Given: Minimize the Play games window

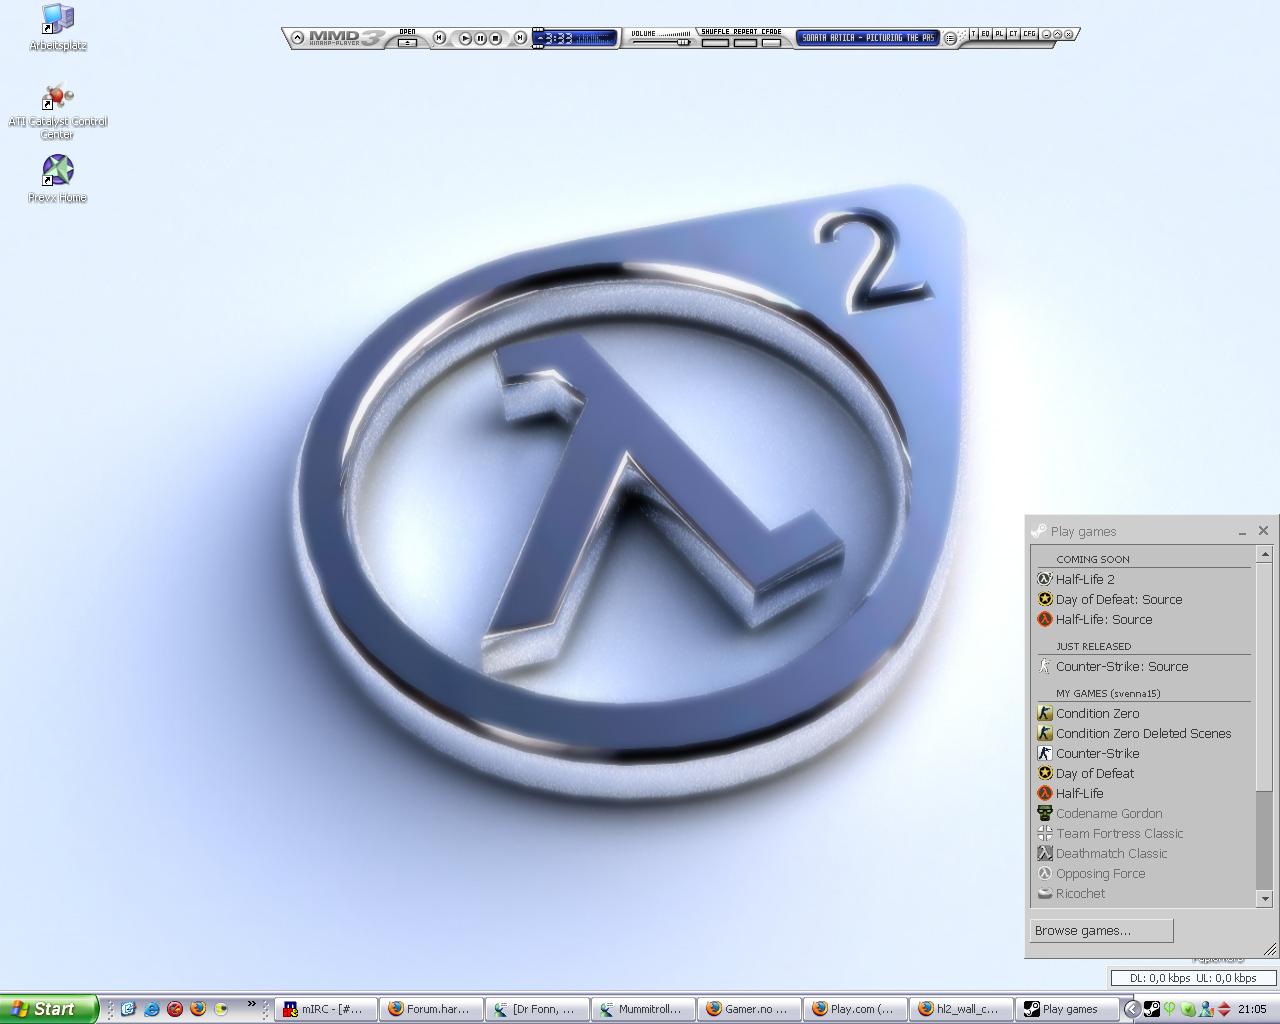Looking at the screenshot, I should click(1242, 532).
